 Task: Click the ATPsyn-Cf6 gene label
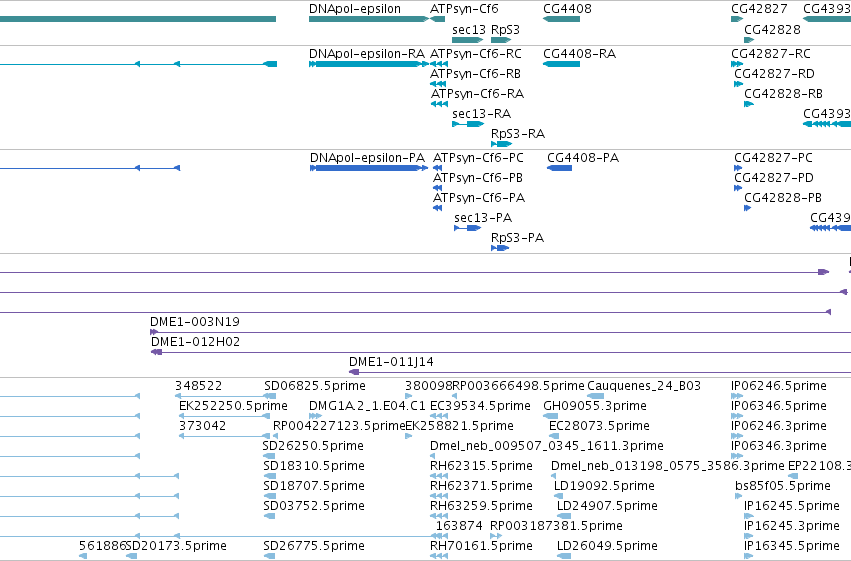(x=464, y=9)
